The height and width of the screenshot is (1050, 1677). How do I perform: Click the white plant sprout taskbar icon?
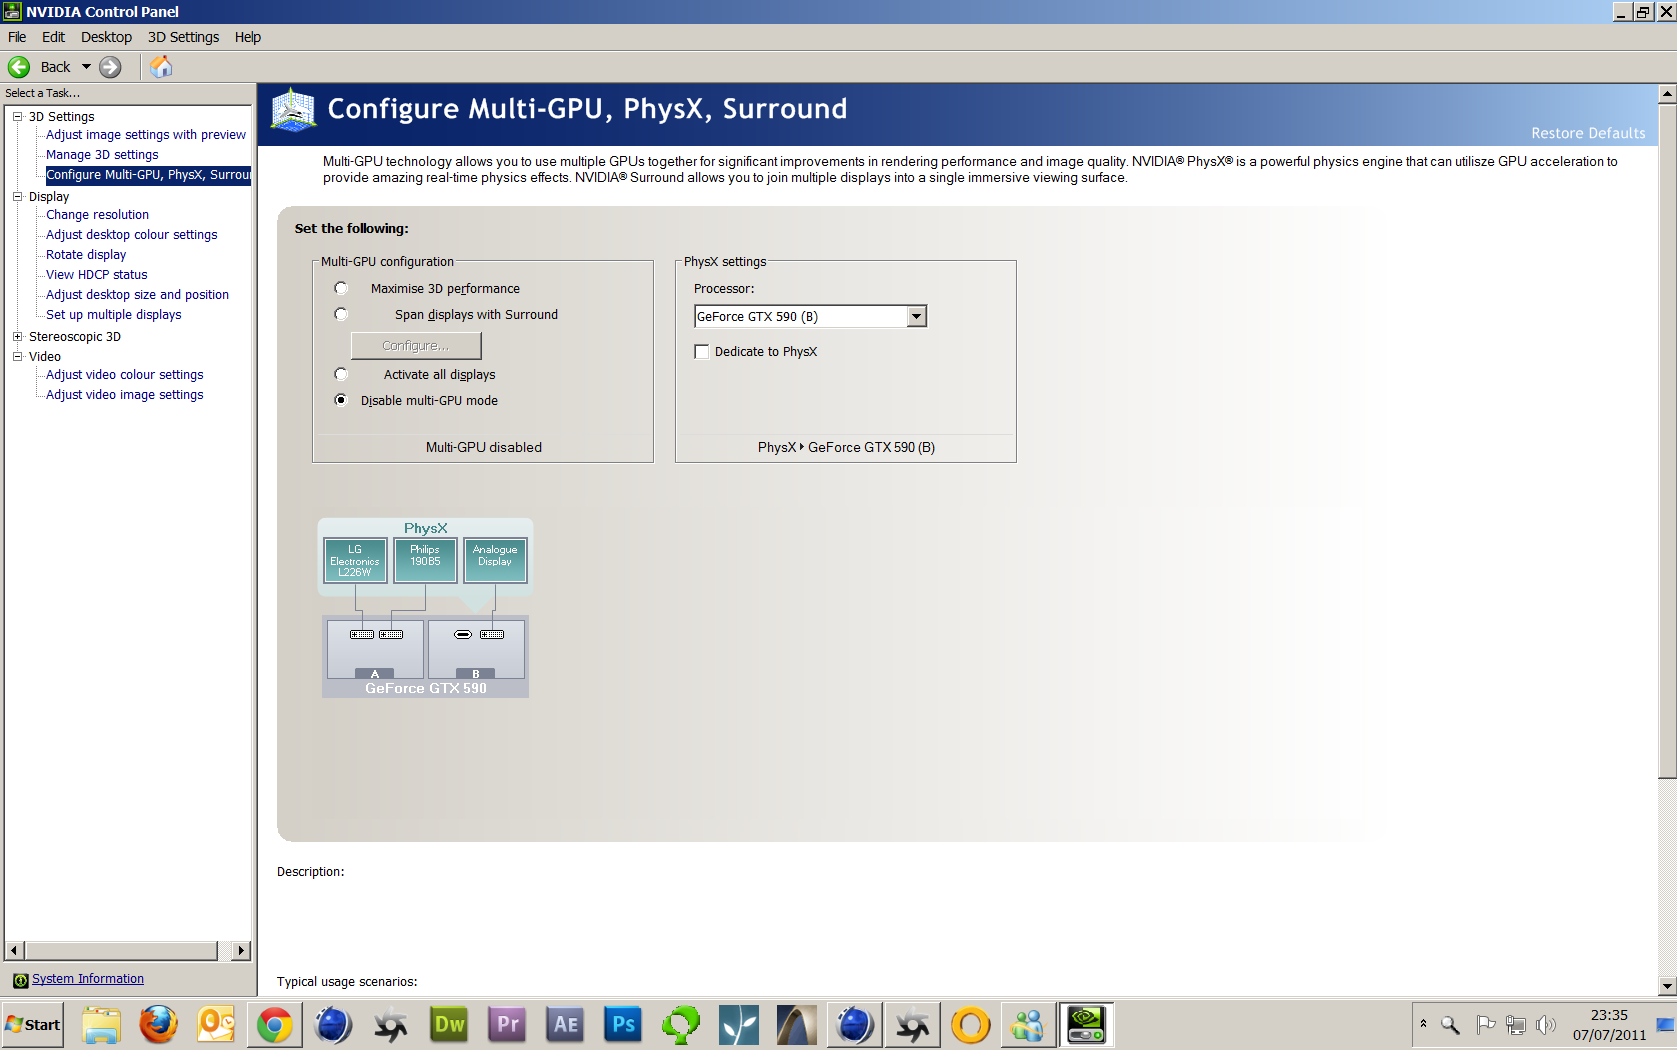pyautogui.click(x=739, y=1025)
